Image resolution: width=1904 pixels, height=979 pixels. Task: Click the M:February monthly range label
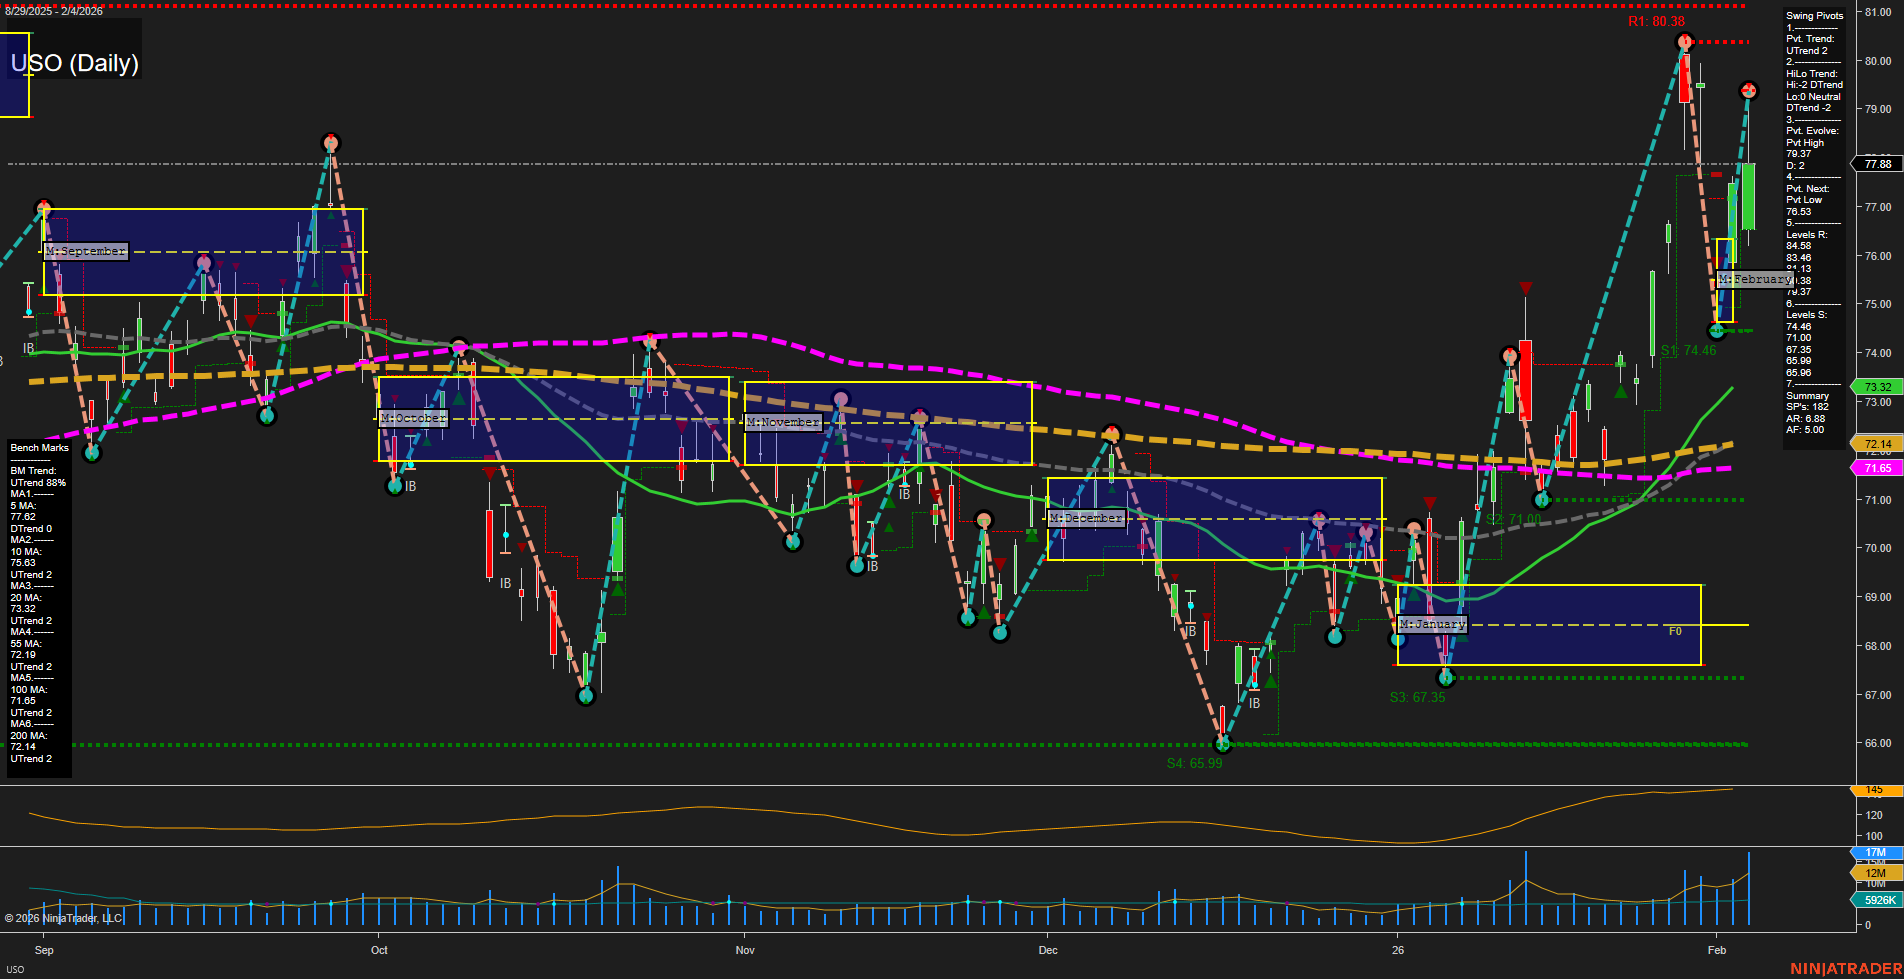pos(1755,279)
